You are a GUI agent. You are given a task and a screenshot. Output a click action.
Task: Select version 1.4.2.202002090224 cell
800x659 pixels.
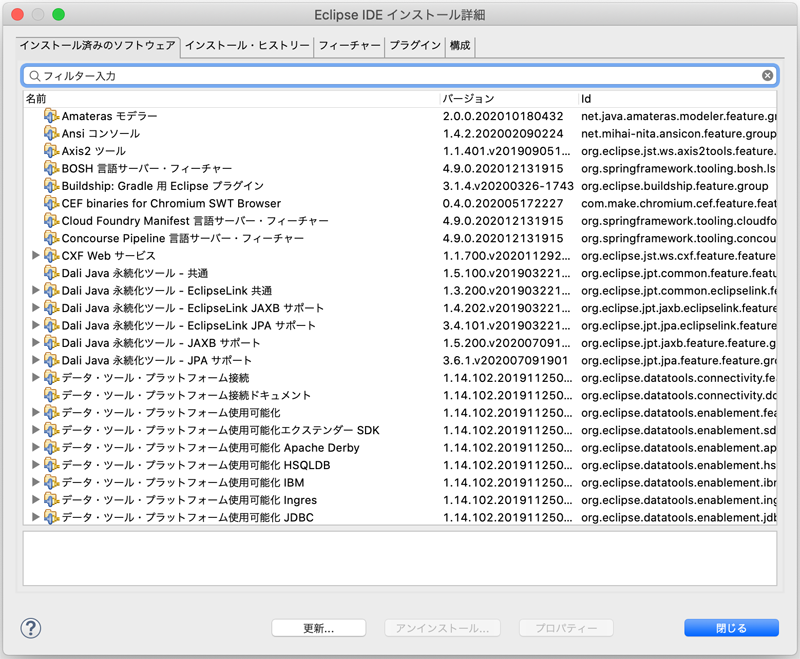pyautogui.click(x=503, y=134)
